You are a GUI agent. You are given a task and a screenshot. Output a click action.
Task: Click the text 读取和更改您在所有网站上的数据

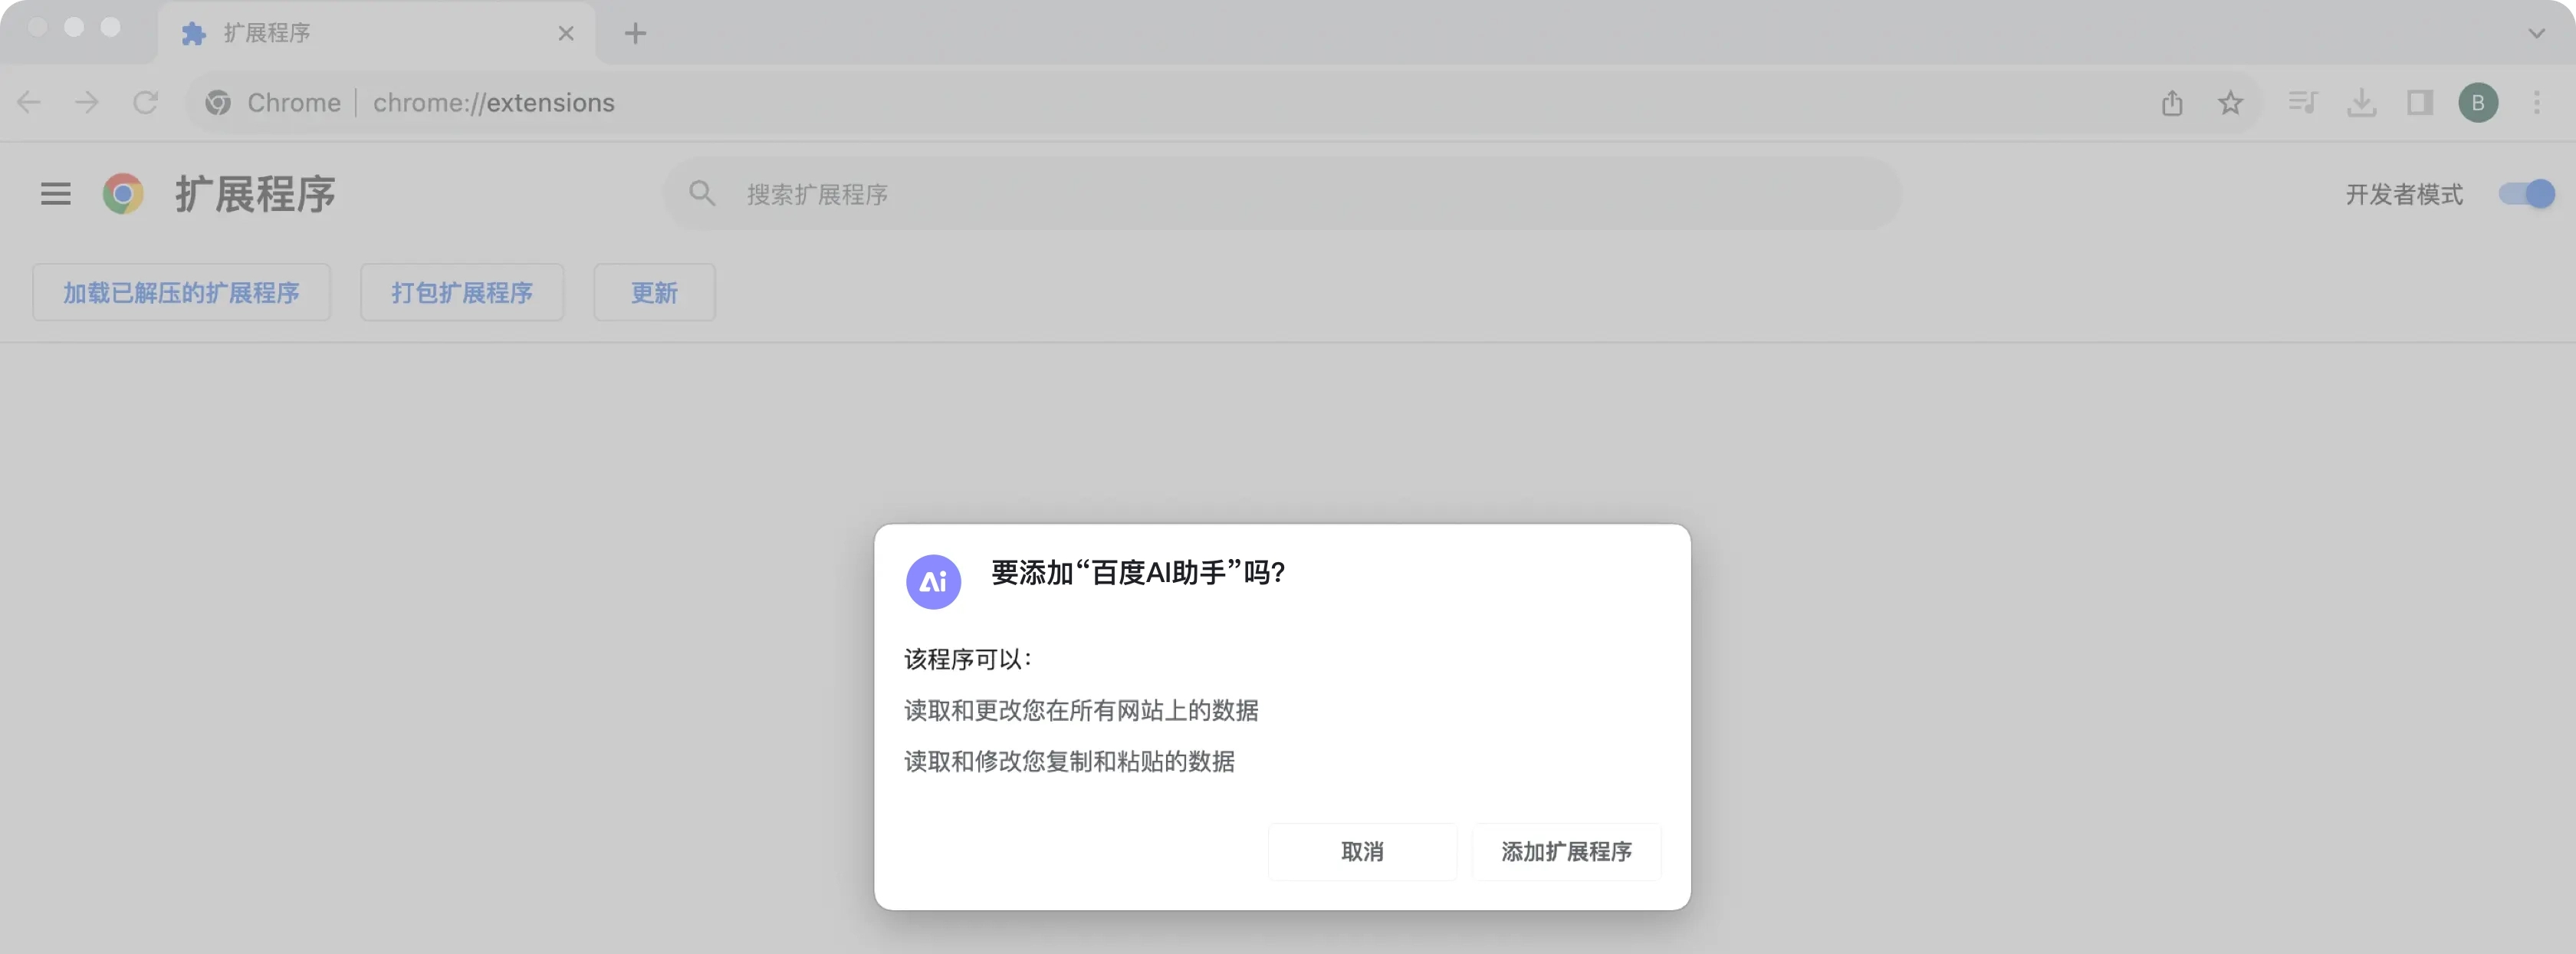point(1081,710)
